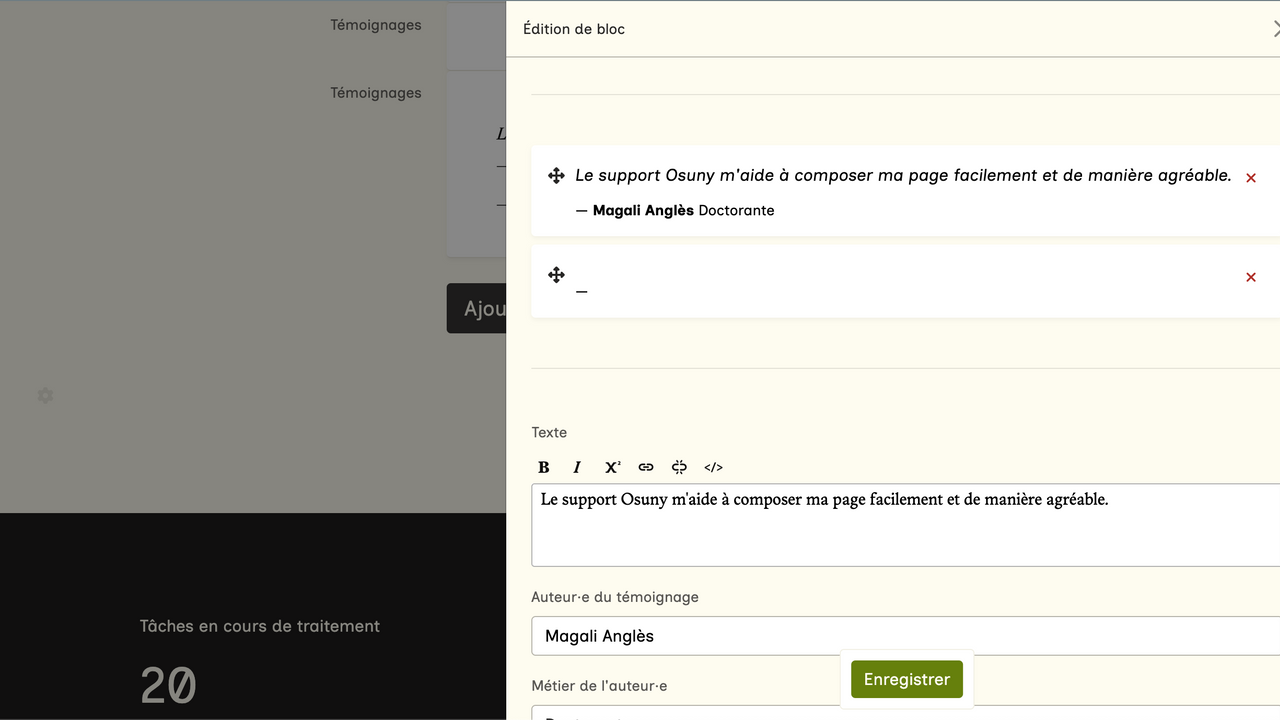Select the Magali Anglès testimonial card text

(x=902, y=176)
